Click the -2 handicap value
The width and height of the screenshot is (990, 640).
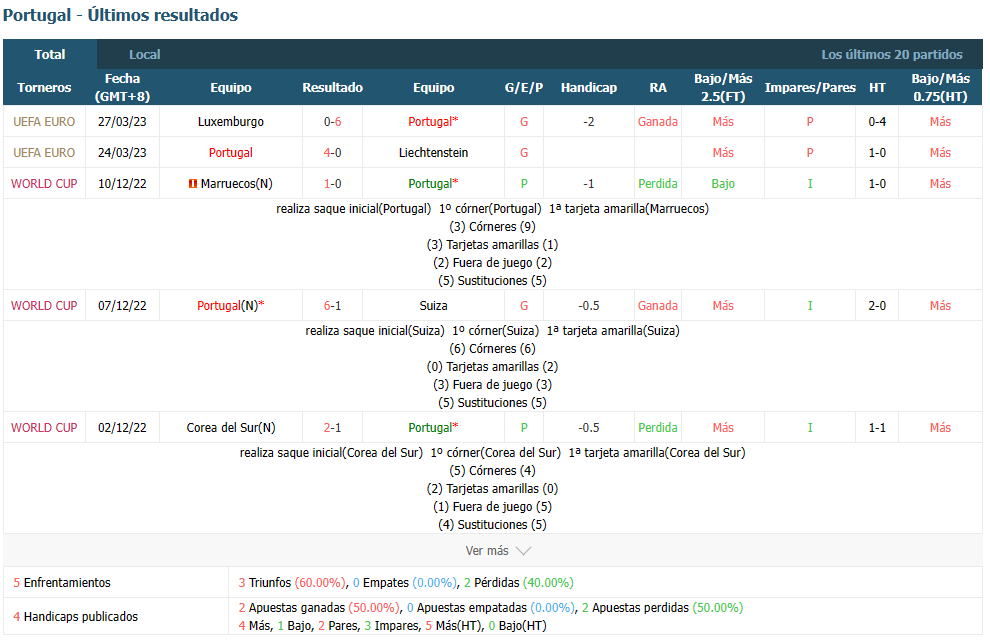588,122
